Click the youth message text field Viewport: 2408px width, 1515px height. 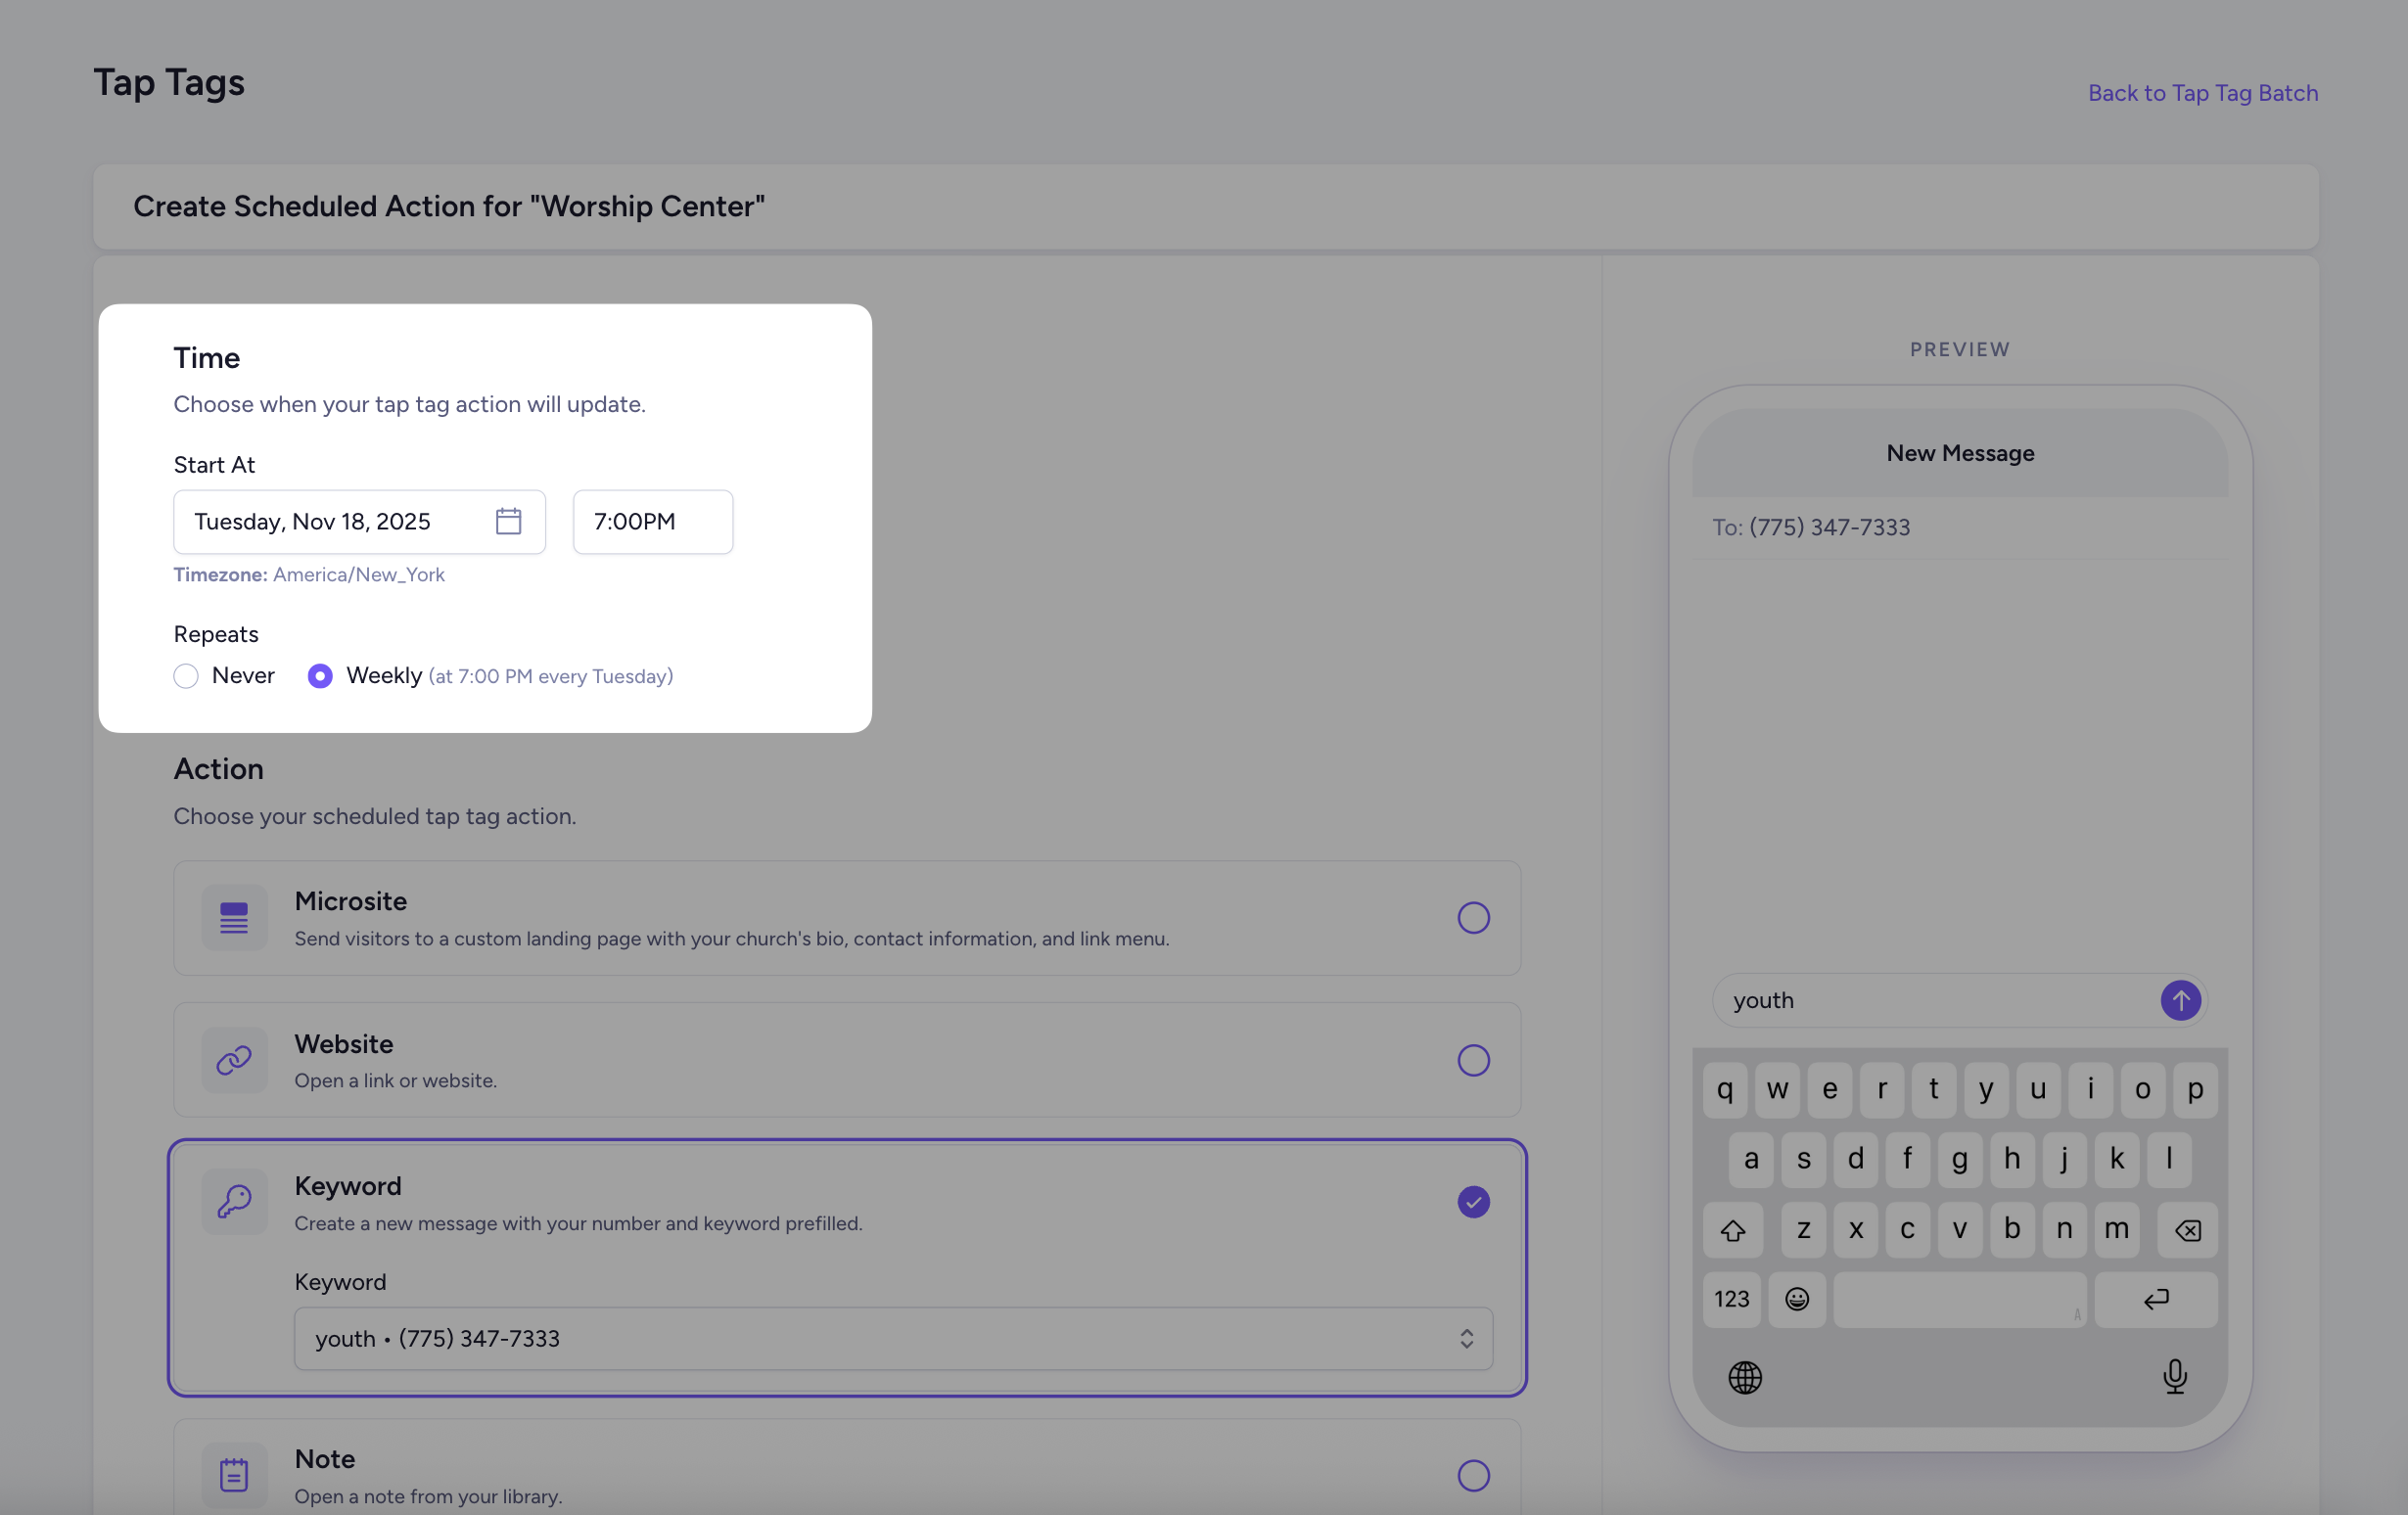1930,1000
